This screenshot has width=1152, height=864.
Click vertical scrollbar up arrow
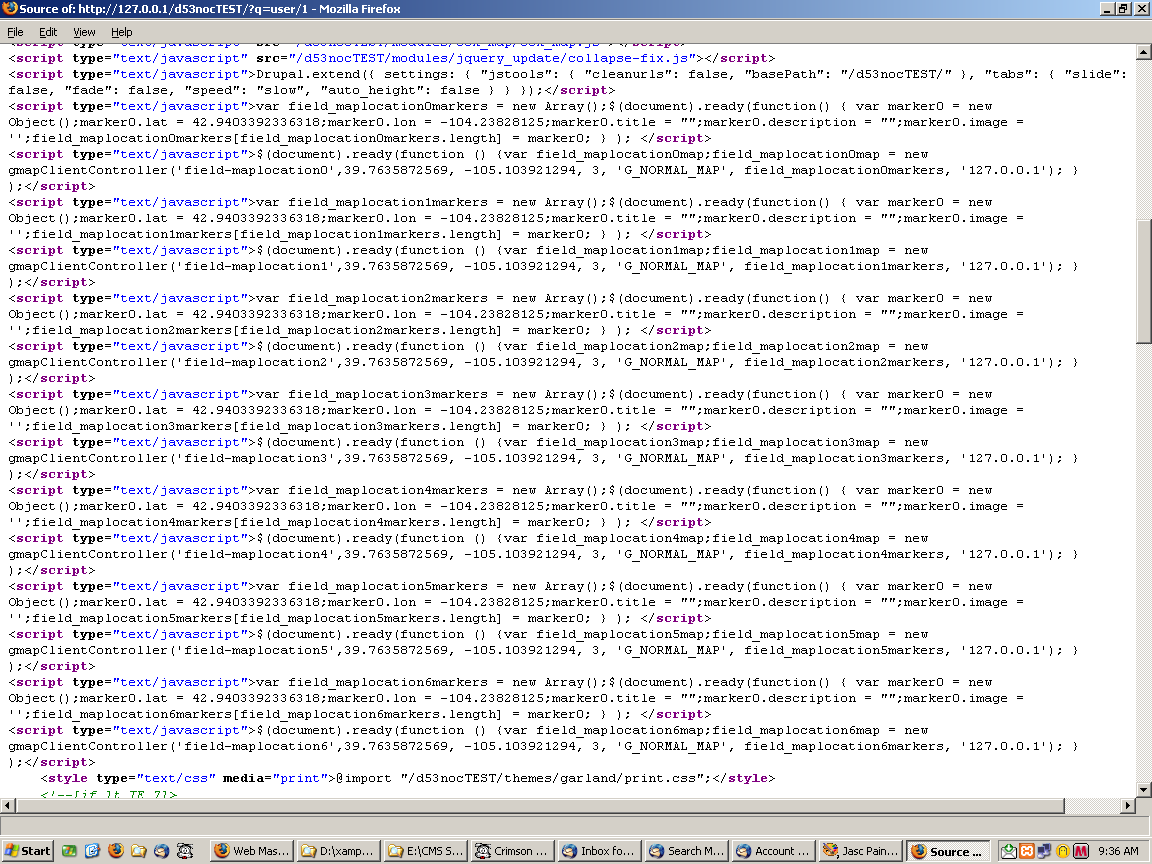click(x=1144, y=52)
